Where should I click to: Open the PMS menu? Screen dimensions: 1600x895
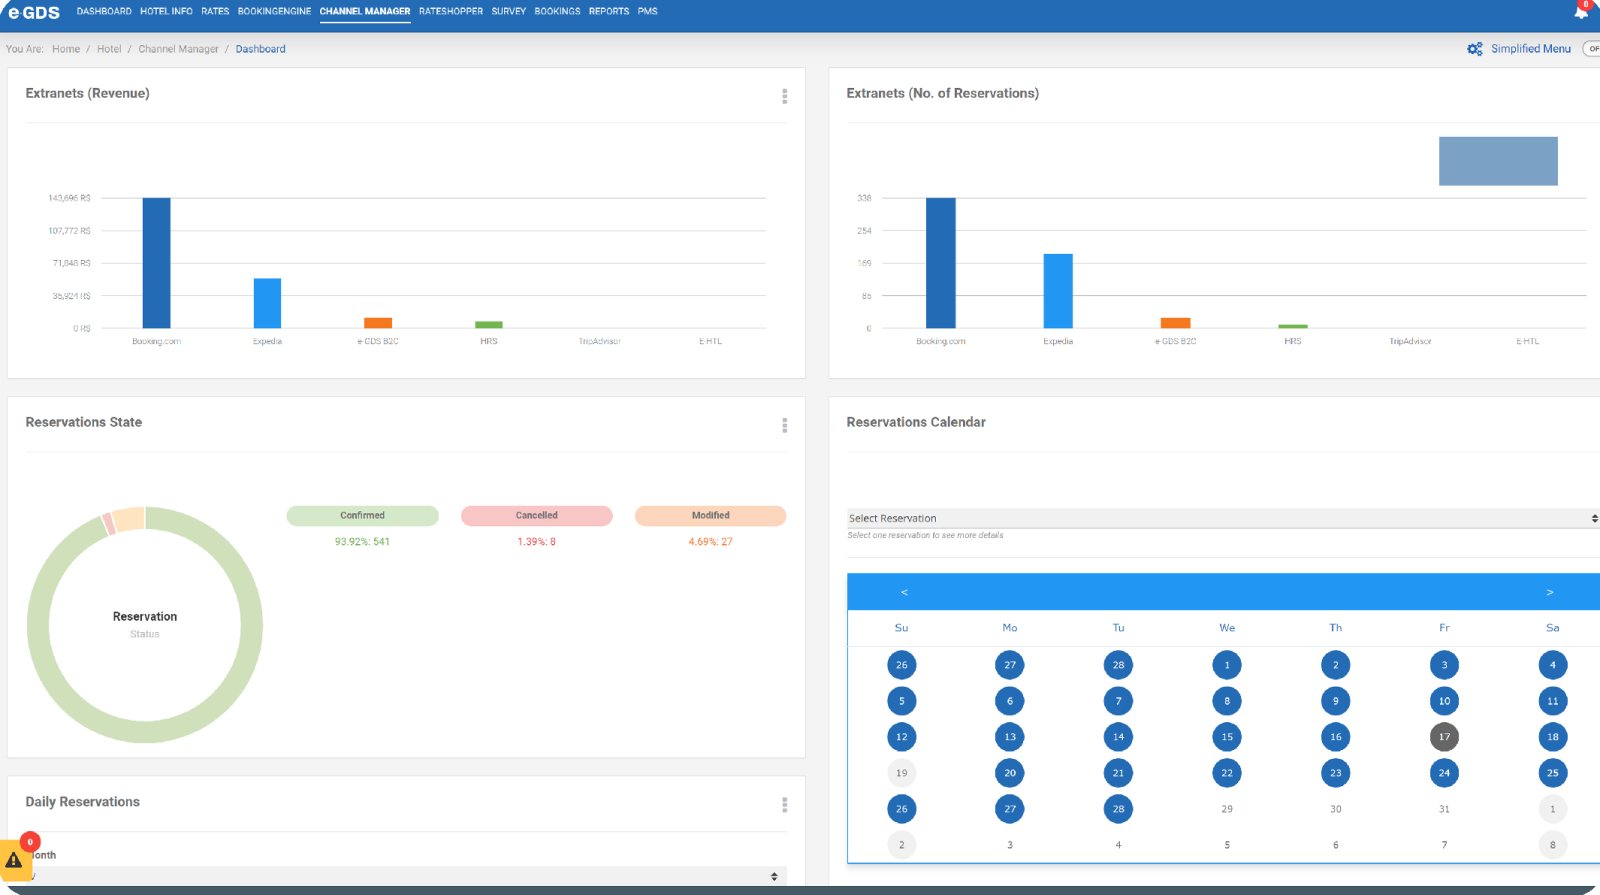pos(648,12)
